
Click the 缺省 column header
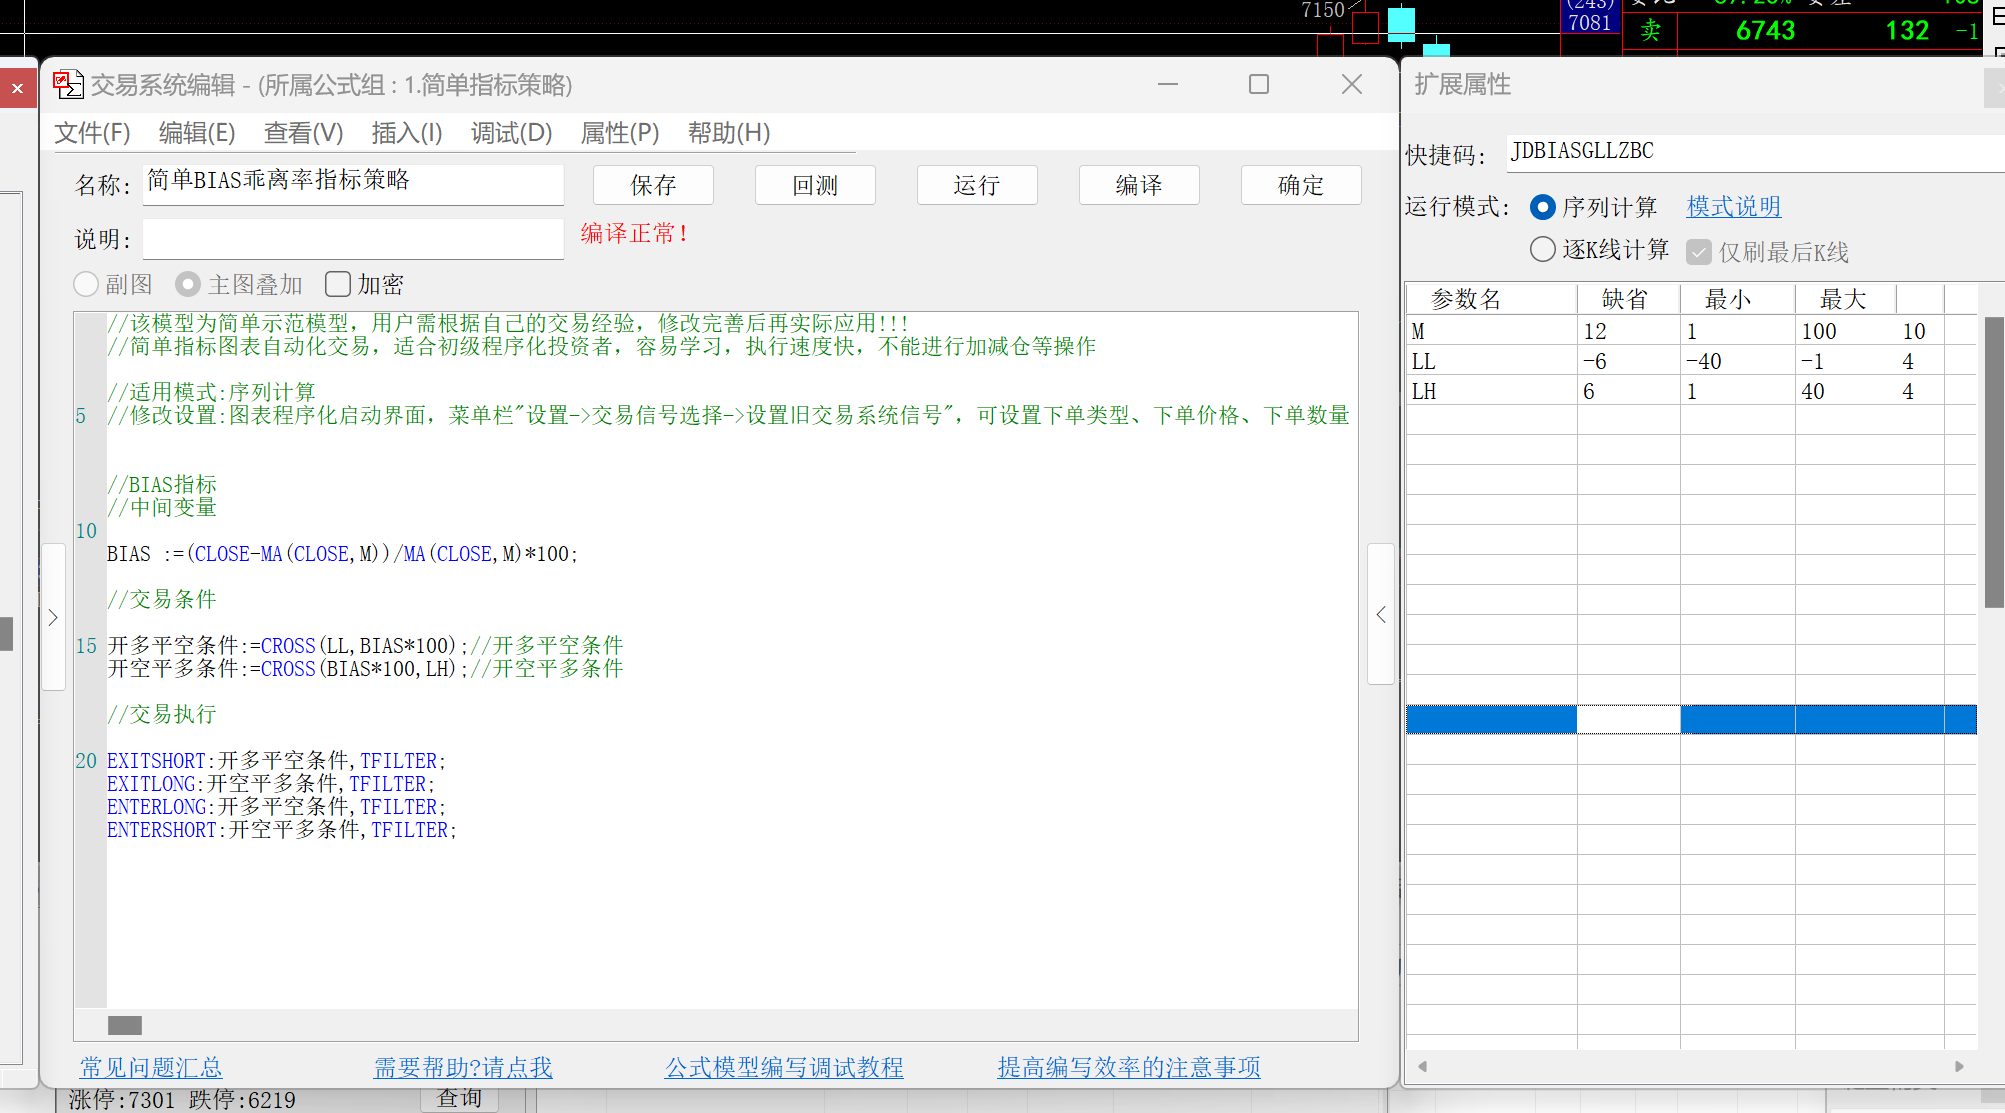[1629, 299]
